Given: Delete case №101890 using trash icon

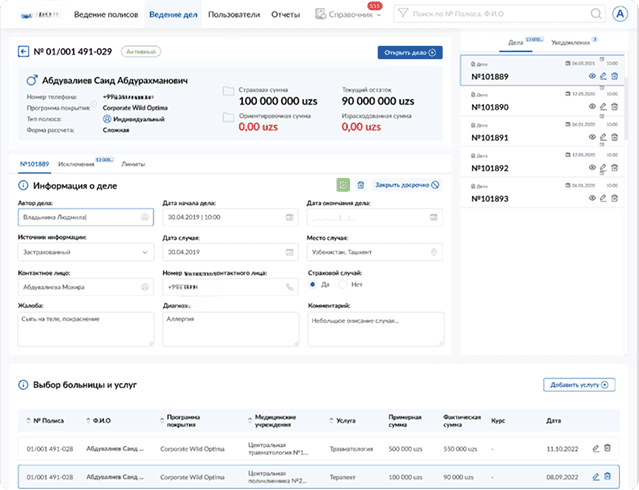Looking at the screenshot, I should pos(615,107).
